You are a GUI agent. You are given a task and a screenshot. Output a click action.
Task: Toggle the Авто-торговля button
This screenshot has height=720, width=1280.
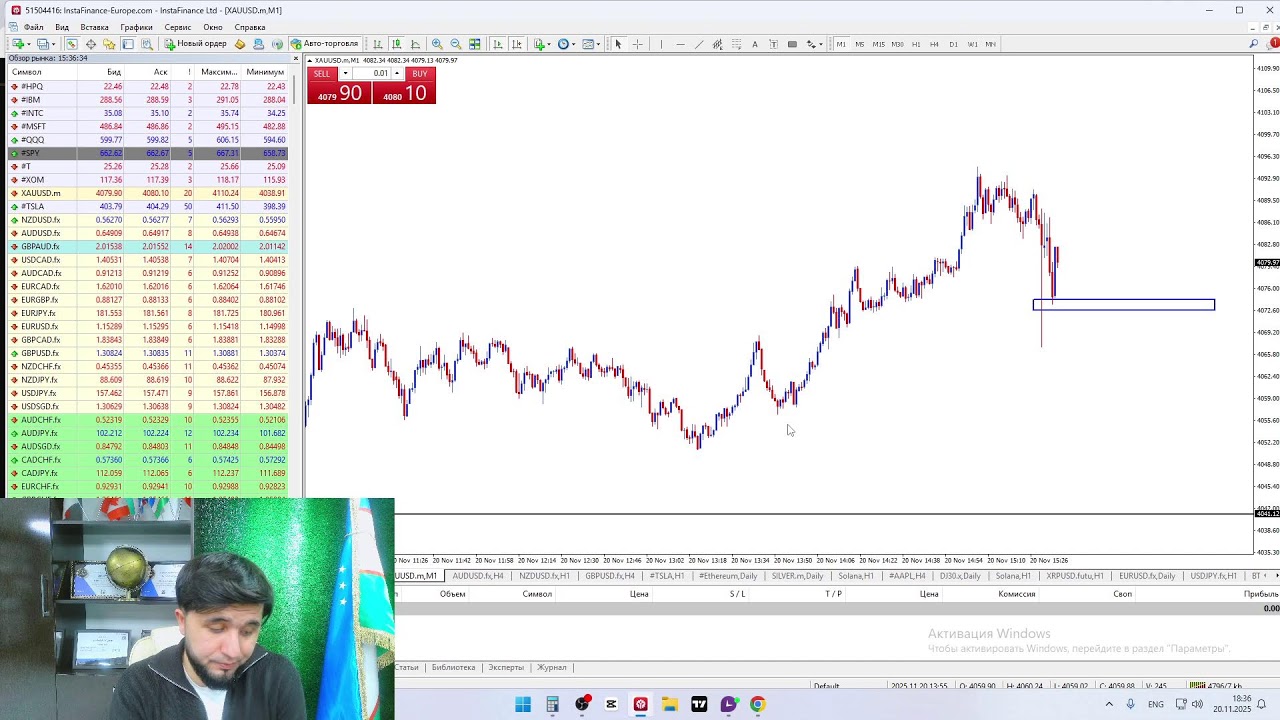tap(324, 44)
